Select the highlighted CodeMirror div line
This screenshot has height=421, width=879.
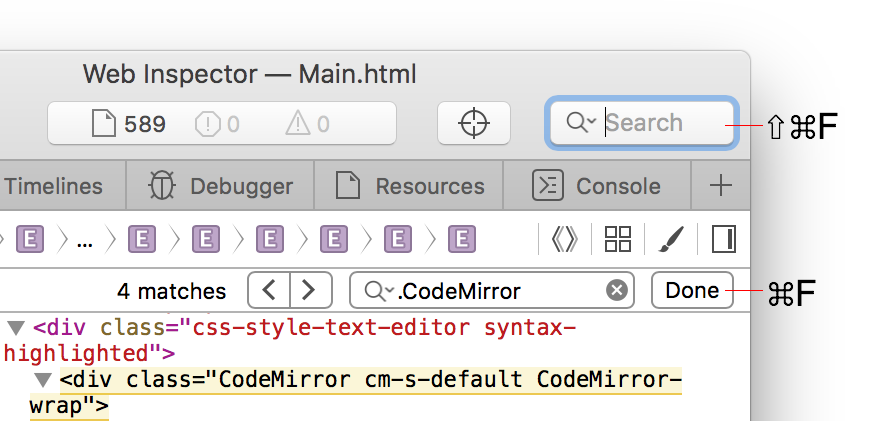coord(355,393)
